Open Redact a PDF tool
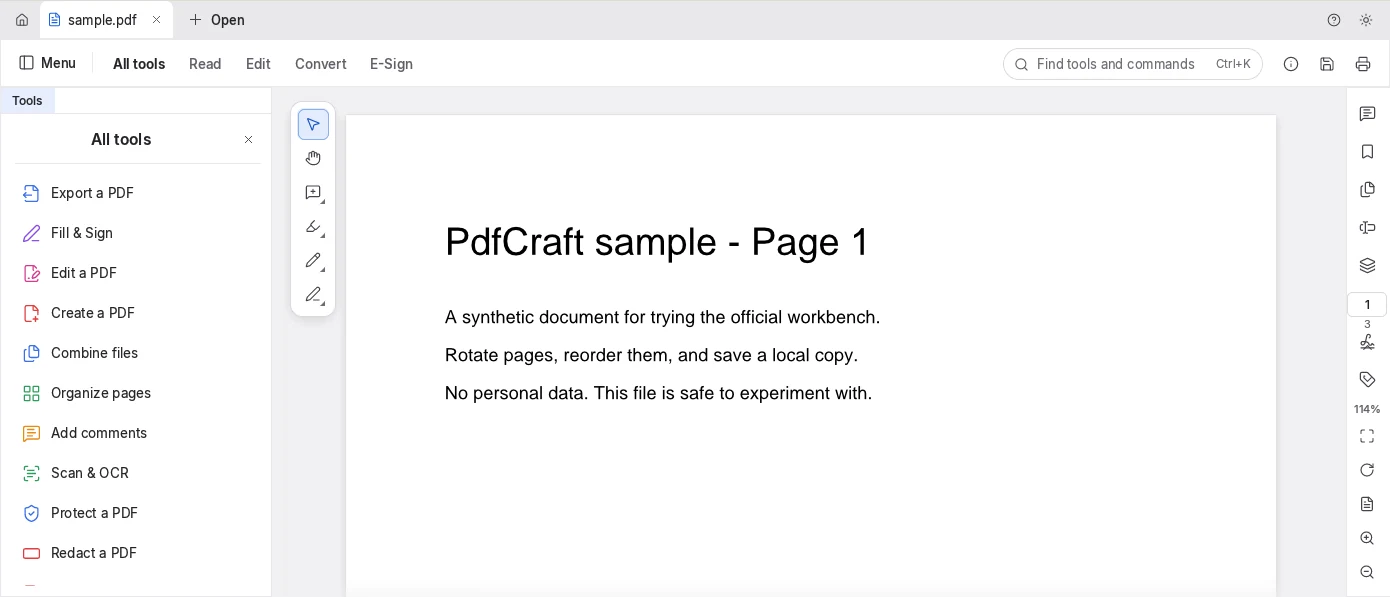The image size is (1390, 597). click(x=136, y=553)
